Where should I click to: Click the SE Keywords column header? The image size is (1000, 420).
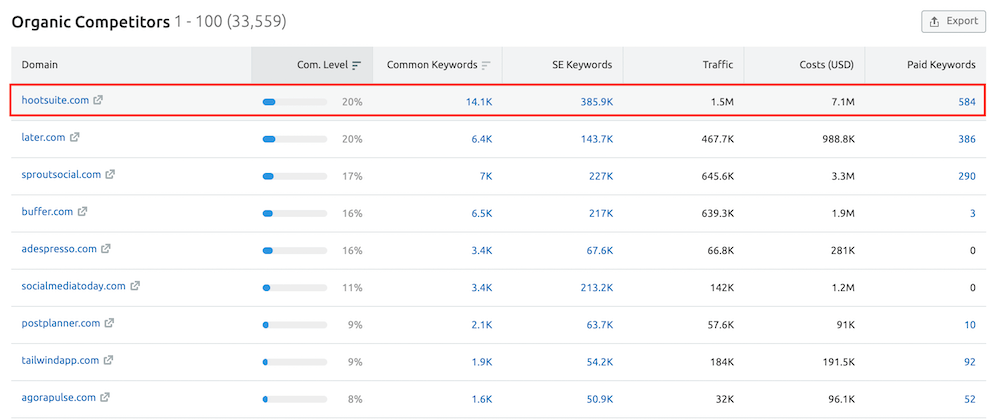(581, 65)
